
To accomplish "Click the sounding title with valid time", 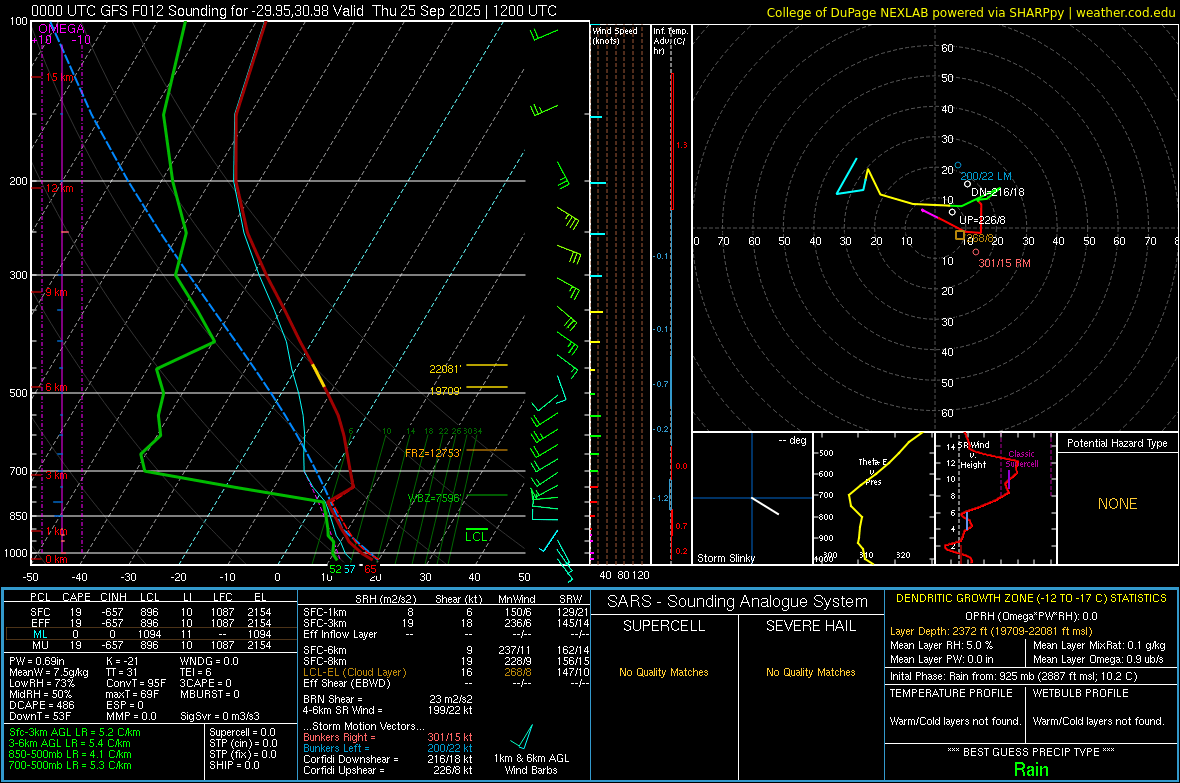I will coord(294,11).
